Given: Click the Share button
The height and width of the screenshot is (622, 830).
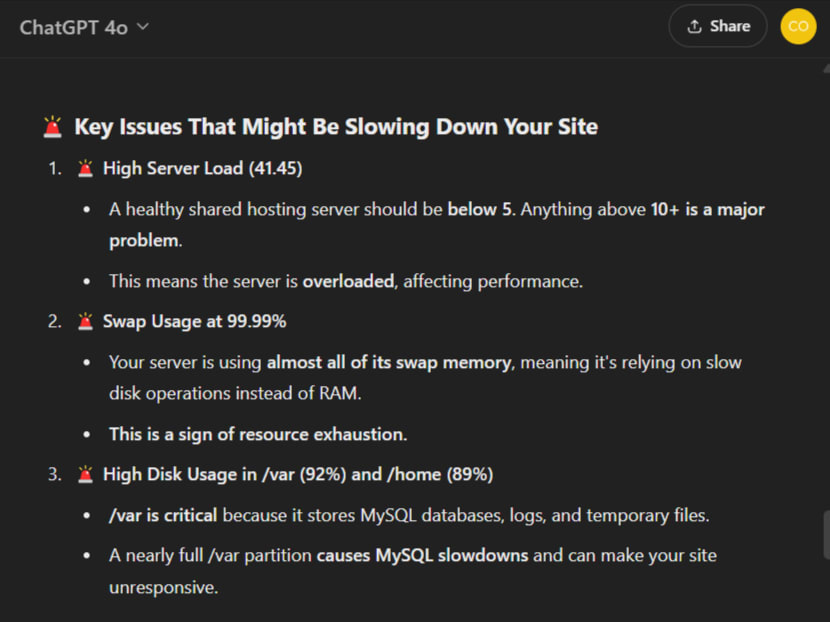Looking at the screenshot, I should click(x=718, y=26).
